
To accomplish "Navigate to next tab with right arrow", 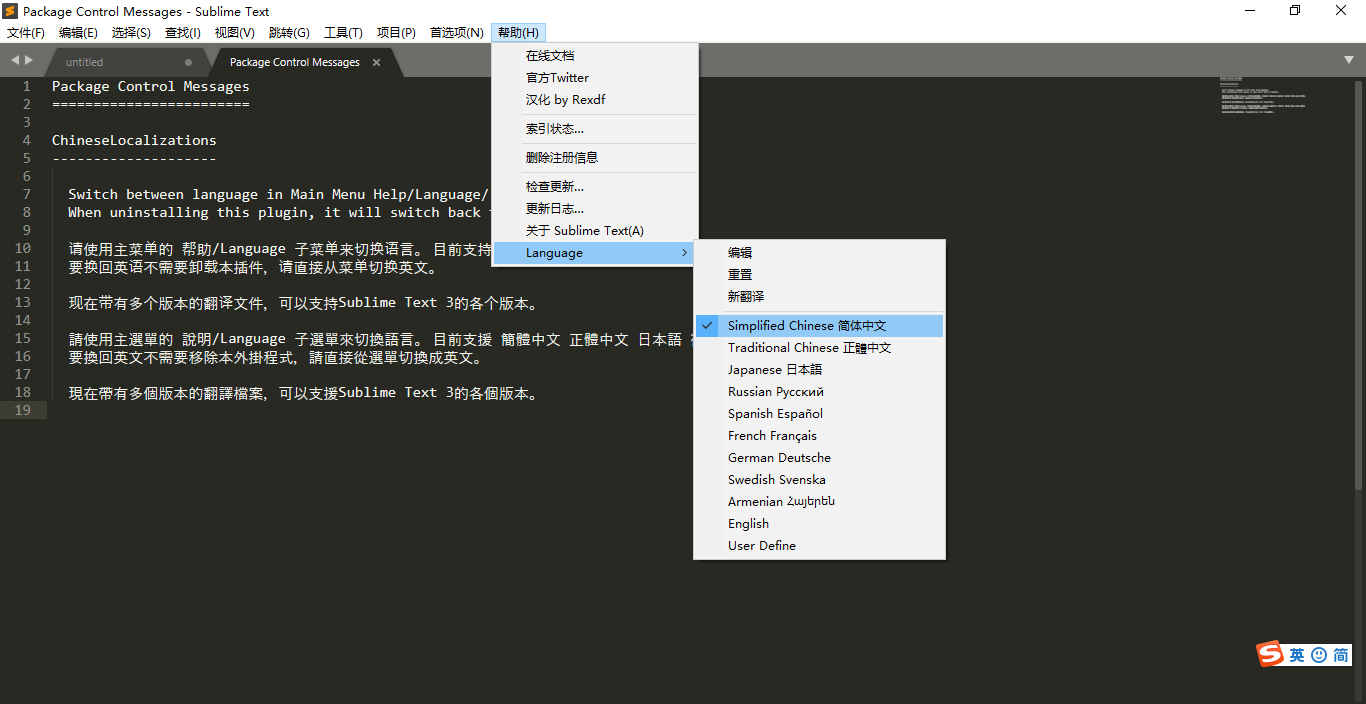I will pyautogui.click(x=29, y=61).
